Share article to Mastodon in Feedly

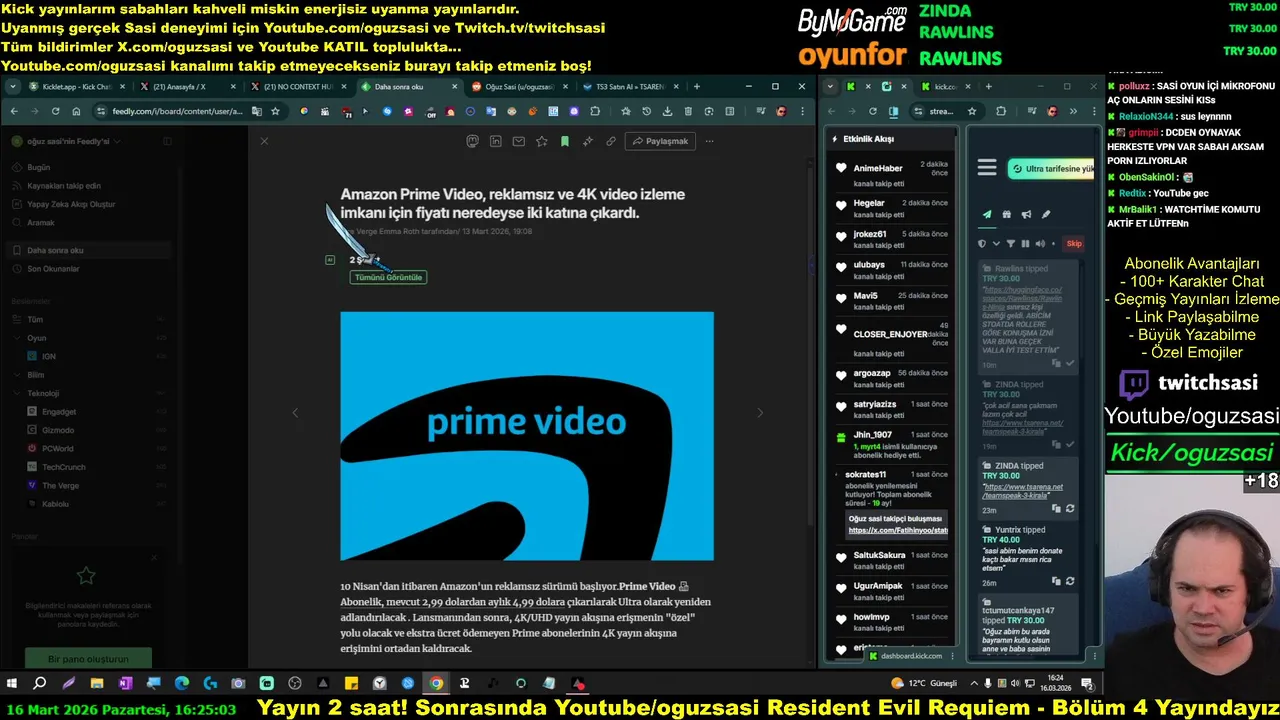(472, 141)
